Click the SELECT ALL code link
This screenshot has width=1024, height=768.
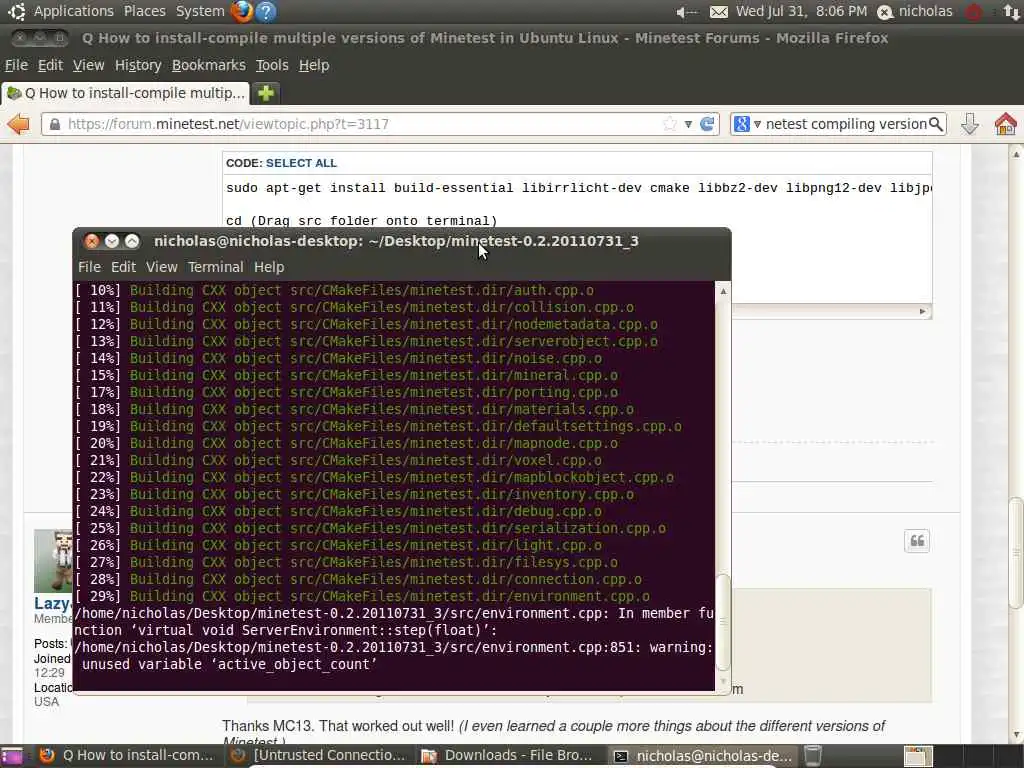pyautogui.click(x=301, y=163)
